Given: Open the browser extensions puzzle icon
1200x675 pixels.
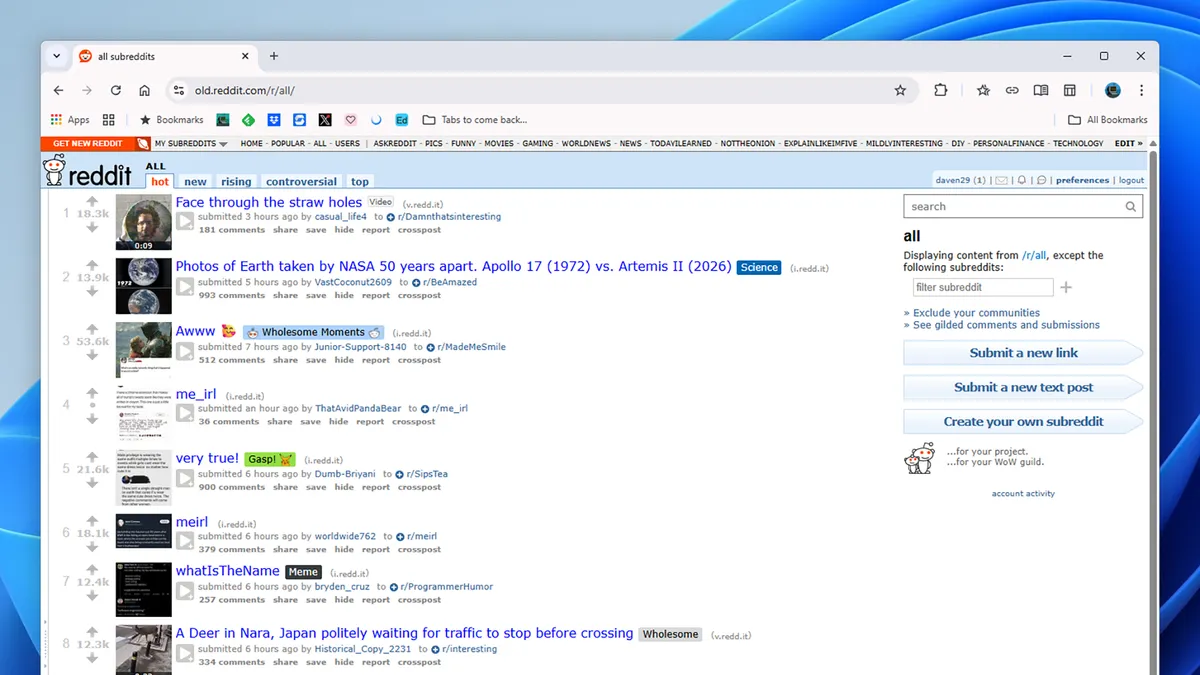Looking at the screenshot, I should click(940, 89).
